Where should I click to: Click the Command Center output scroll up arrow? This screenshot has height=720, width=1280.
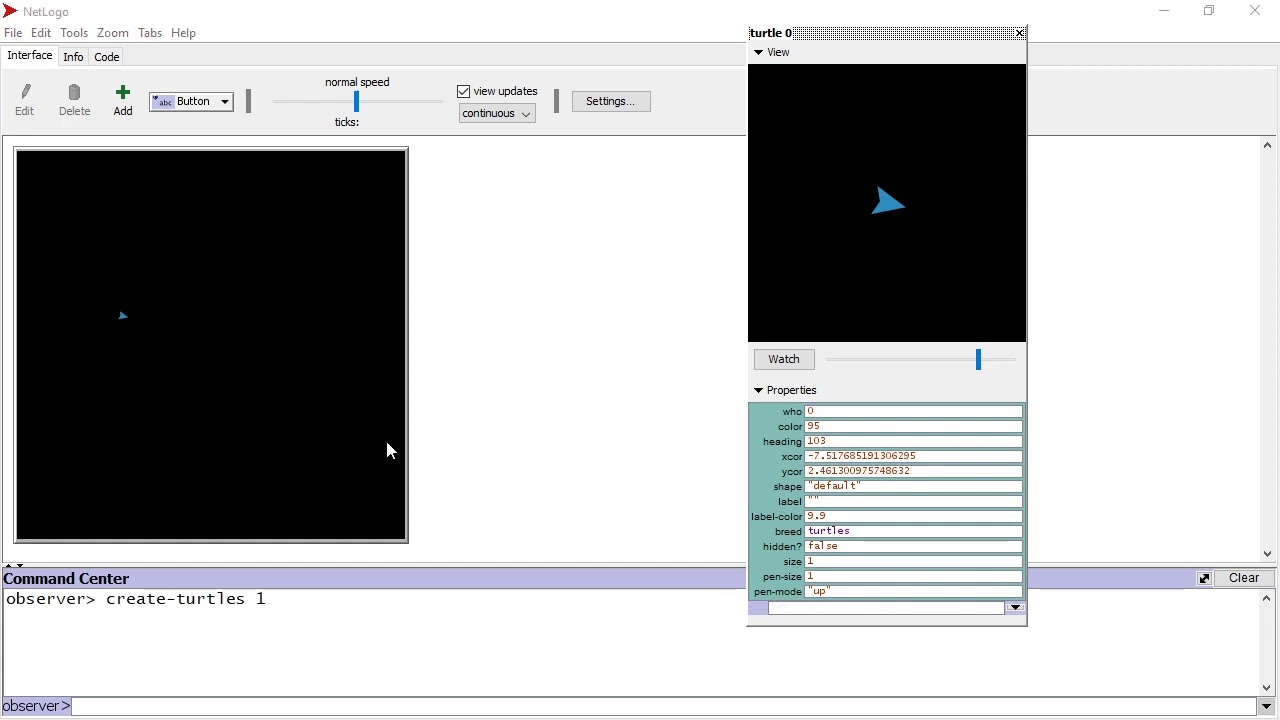coord(1268,599)
